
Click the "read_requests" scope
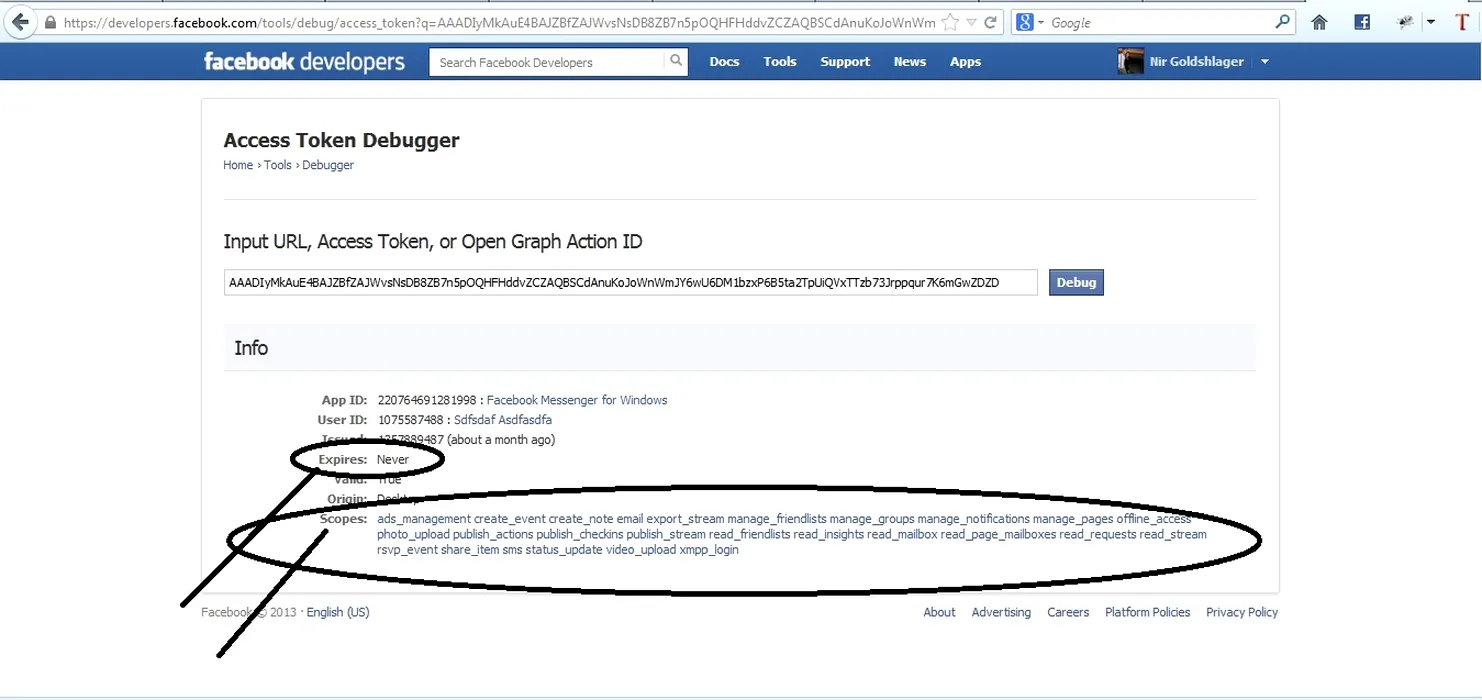(1098, 535)
